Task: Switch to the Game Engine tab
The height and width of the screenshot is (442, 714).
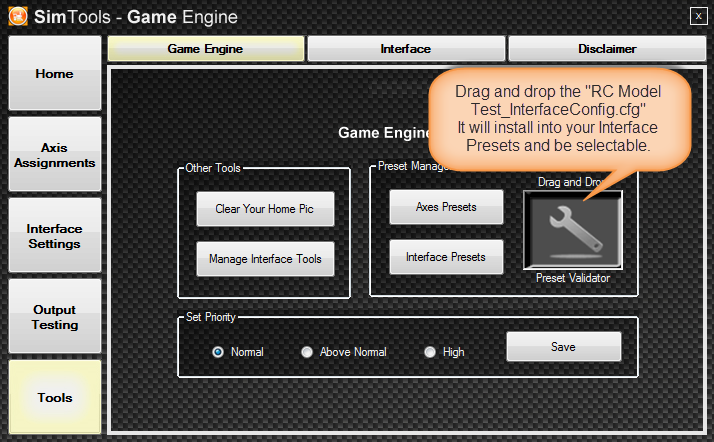Action: tap(206, 49)
